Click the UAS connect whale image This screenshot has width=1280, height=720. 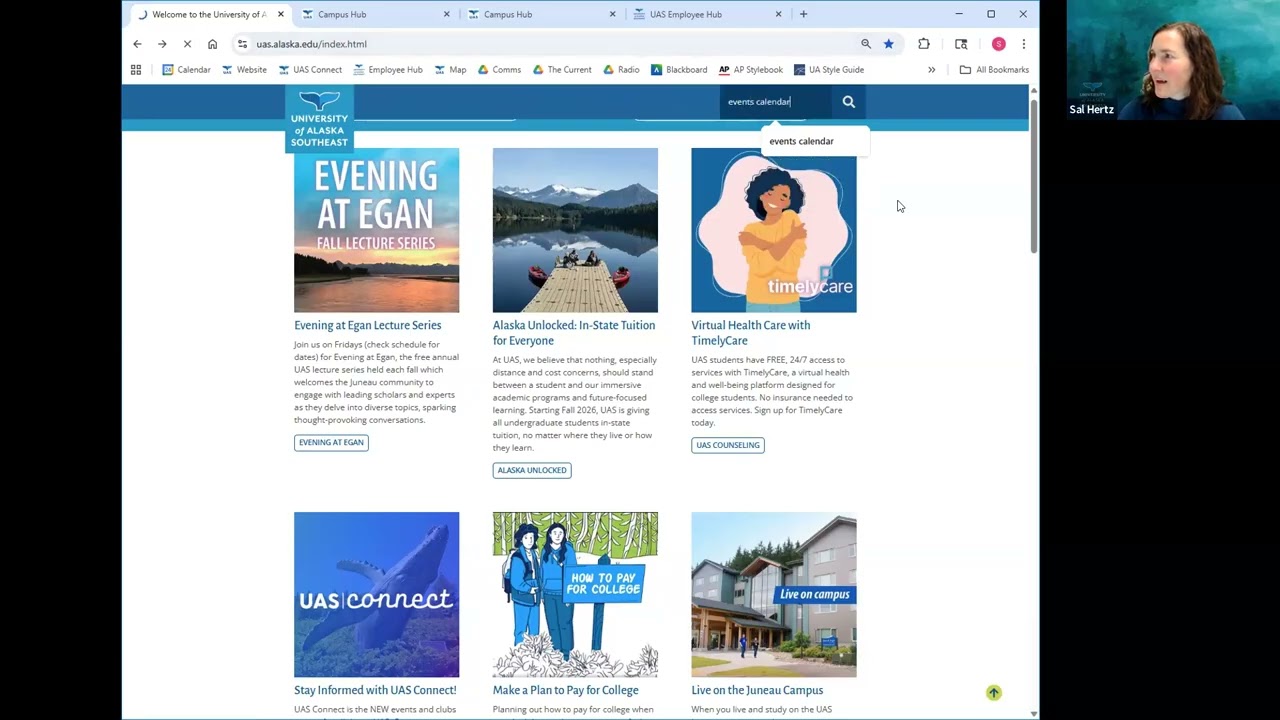tap(376, 595)
